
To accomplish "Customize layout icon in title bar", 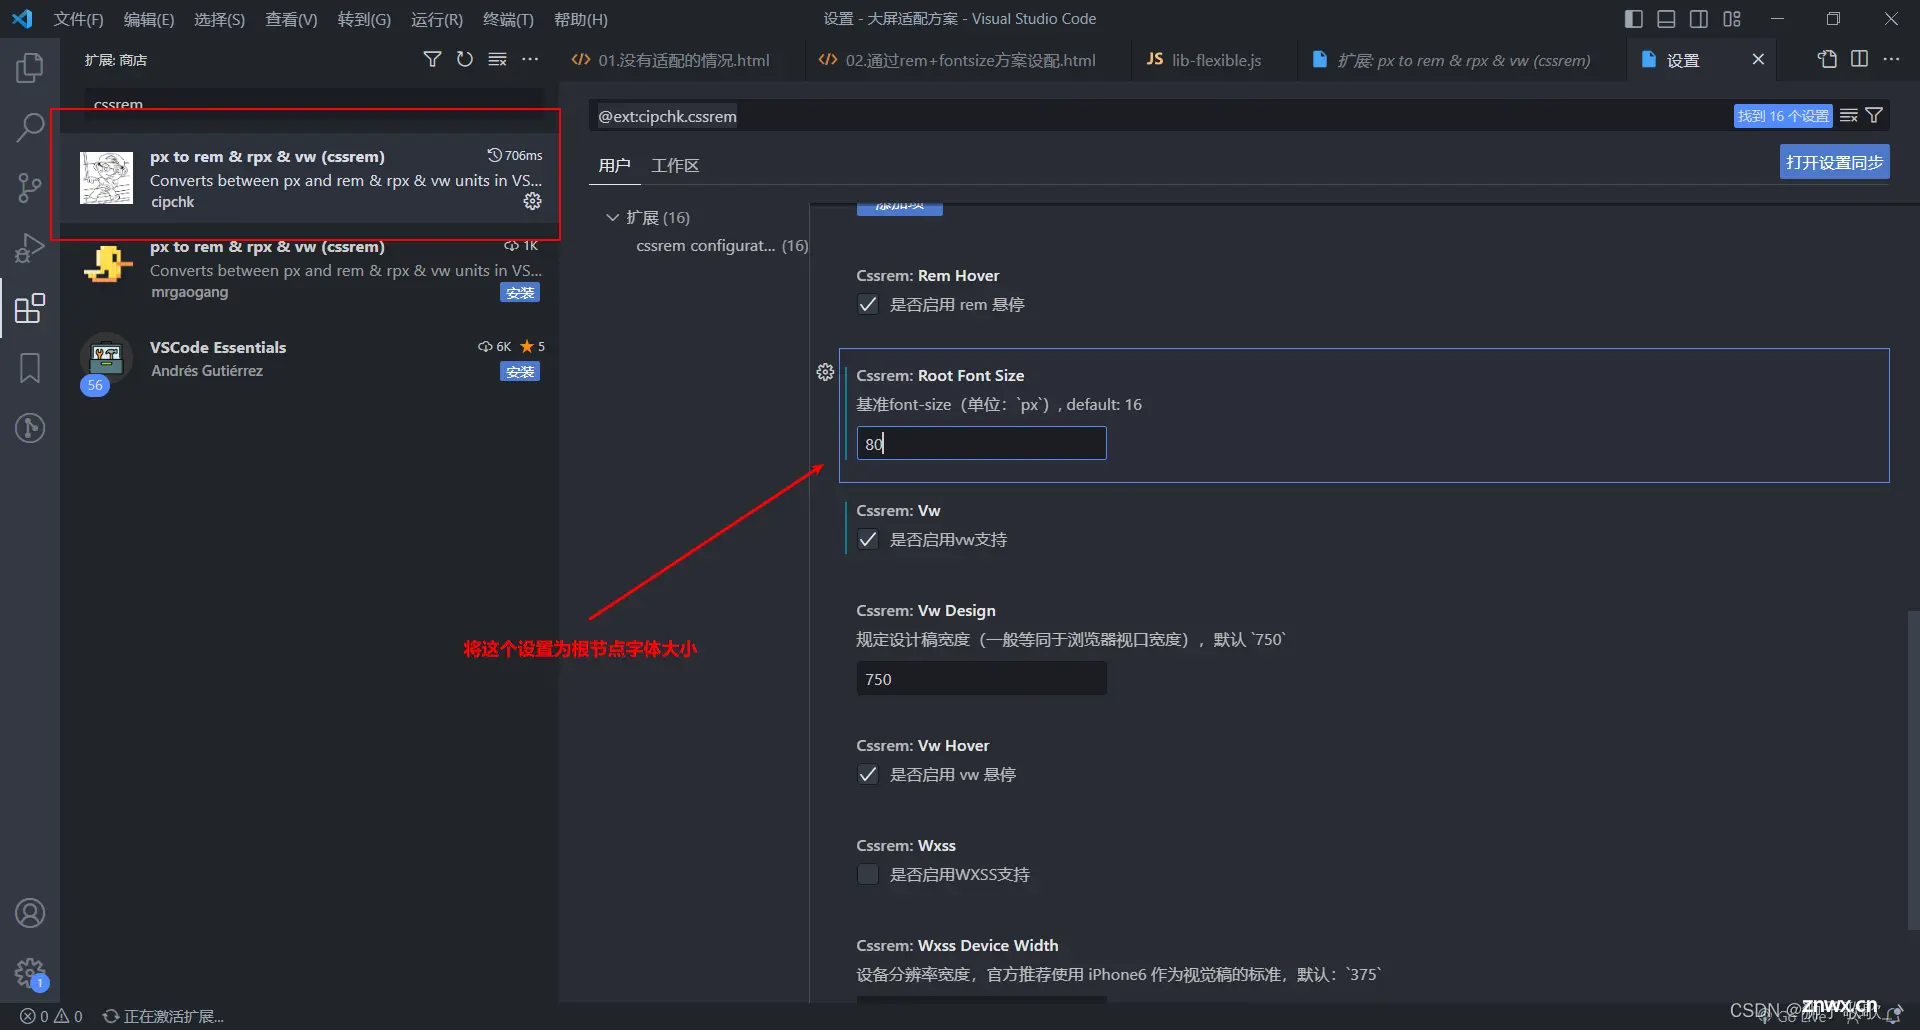I will (x=1732, y=19).
